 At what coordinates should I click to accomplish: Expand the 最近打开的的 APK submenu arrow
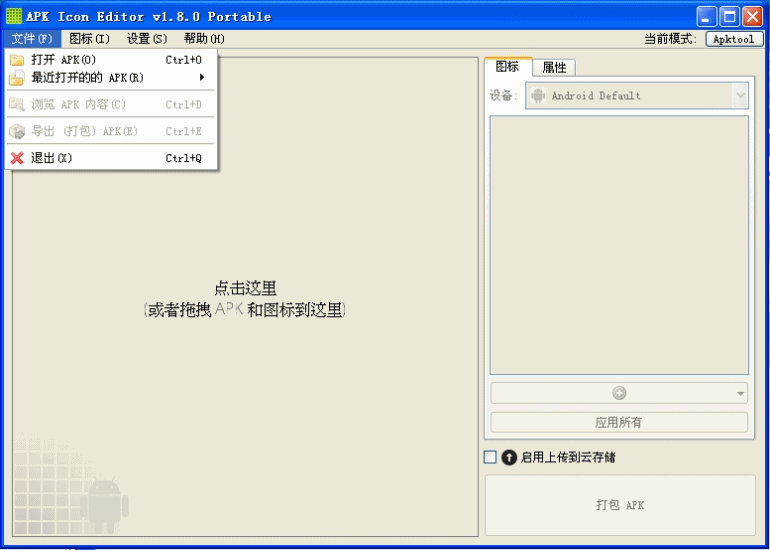click(x=202, y=77)
